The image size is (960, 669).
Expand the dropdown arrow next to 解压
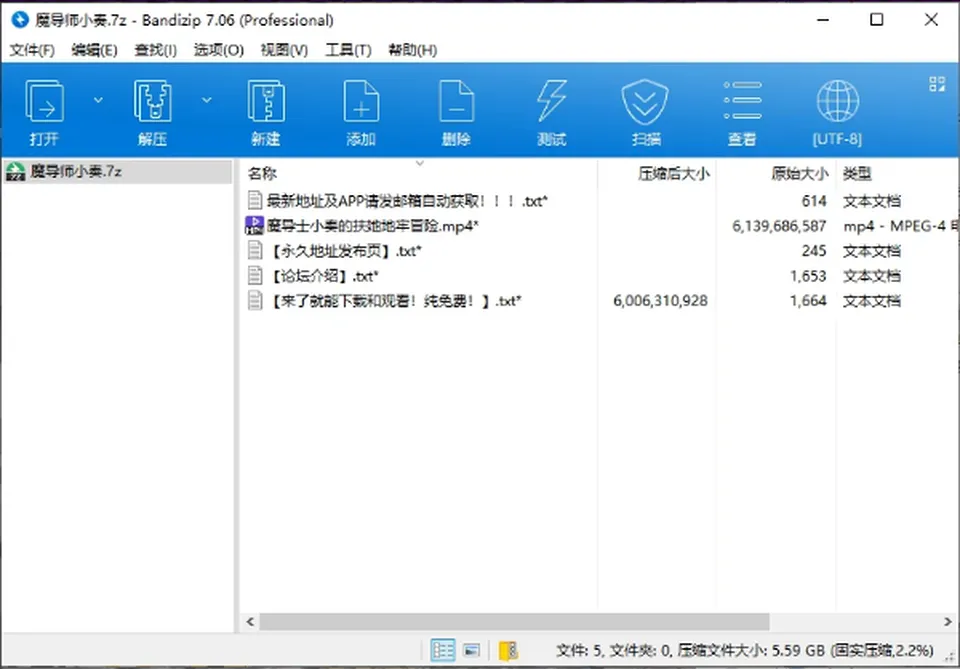(x=207, y=100)
